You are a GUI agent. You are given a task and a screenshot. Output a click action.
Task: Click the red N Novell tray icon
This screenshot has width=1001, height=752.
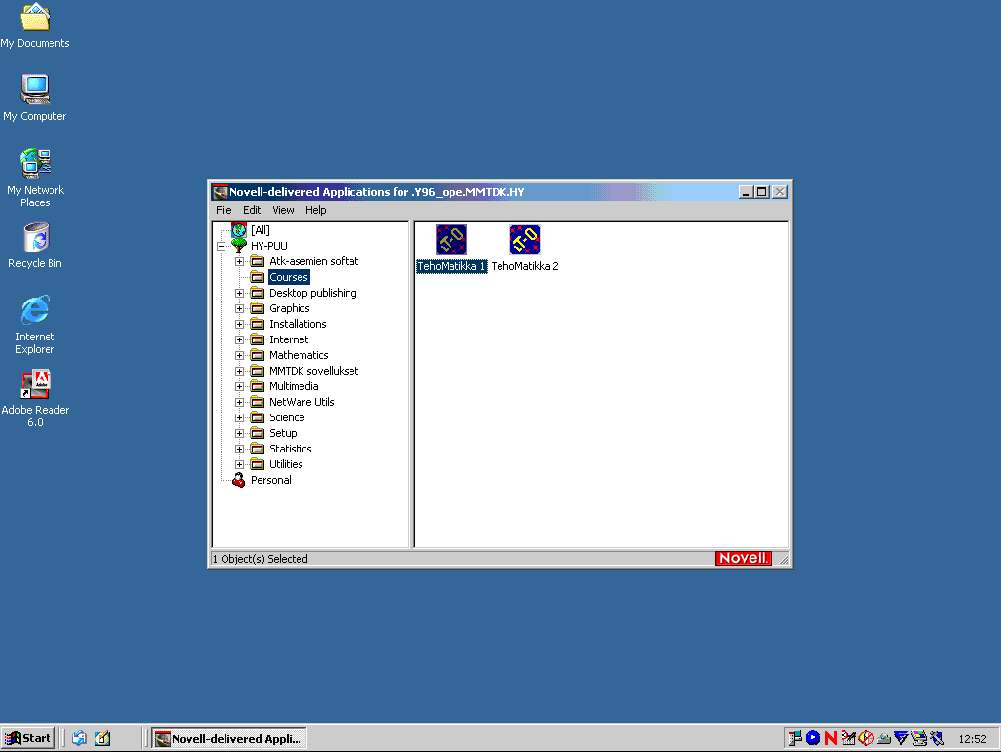[831, 739]
